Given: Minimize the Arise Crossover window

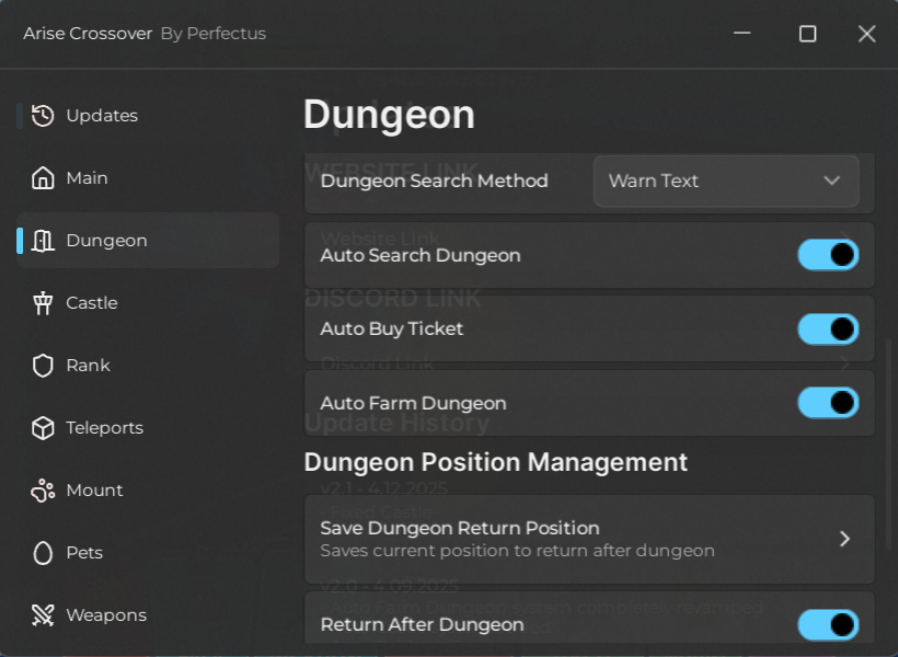Looking at the screenshot, I should click(742, 33).
